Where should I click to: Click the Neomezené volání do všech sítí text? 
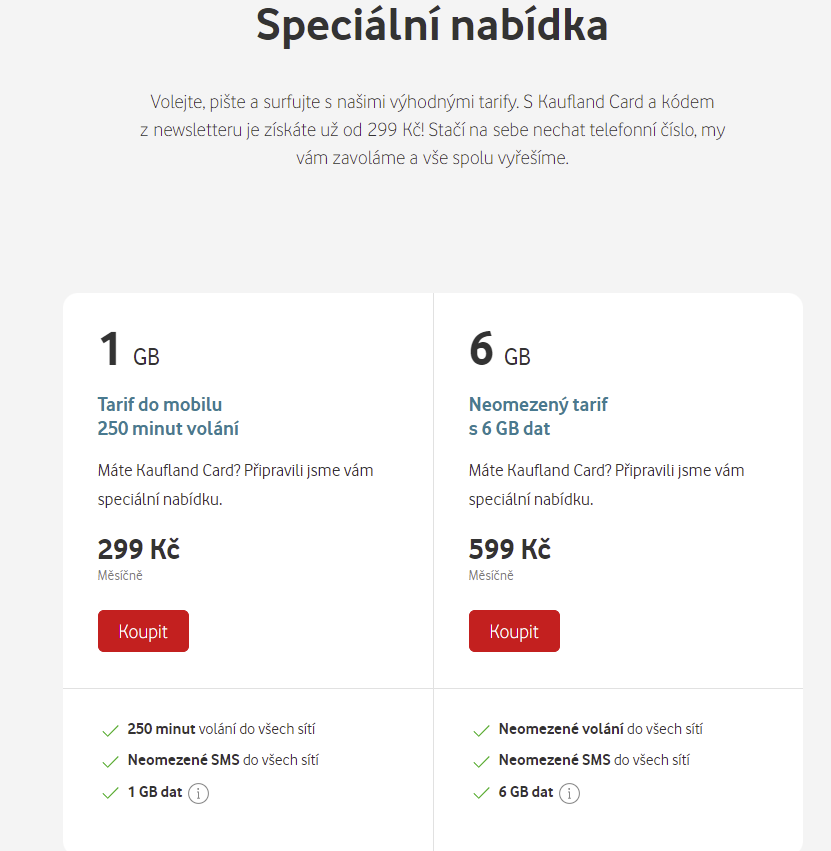coord(601,729)
